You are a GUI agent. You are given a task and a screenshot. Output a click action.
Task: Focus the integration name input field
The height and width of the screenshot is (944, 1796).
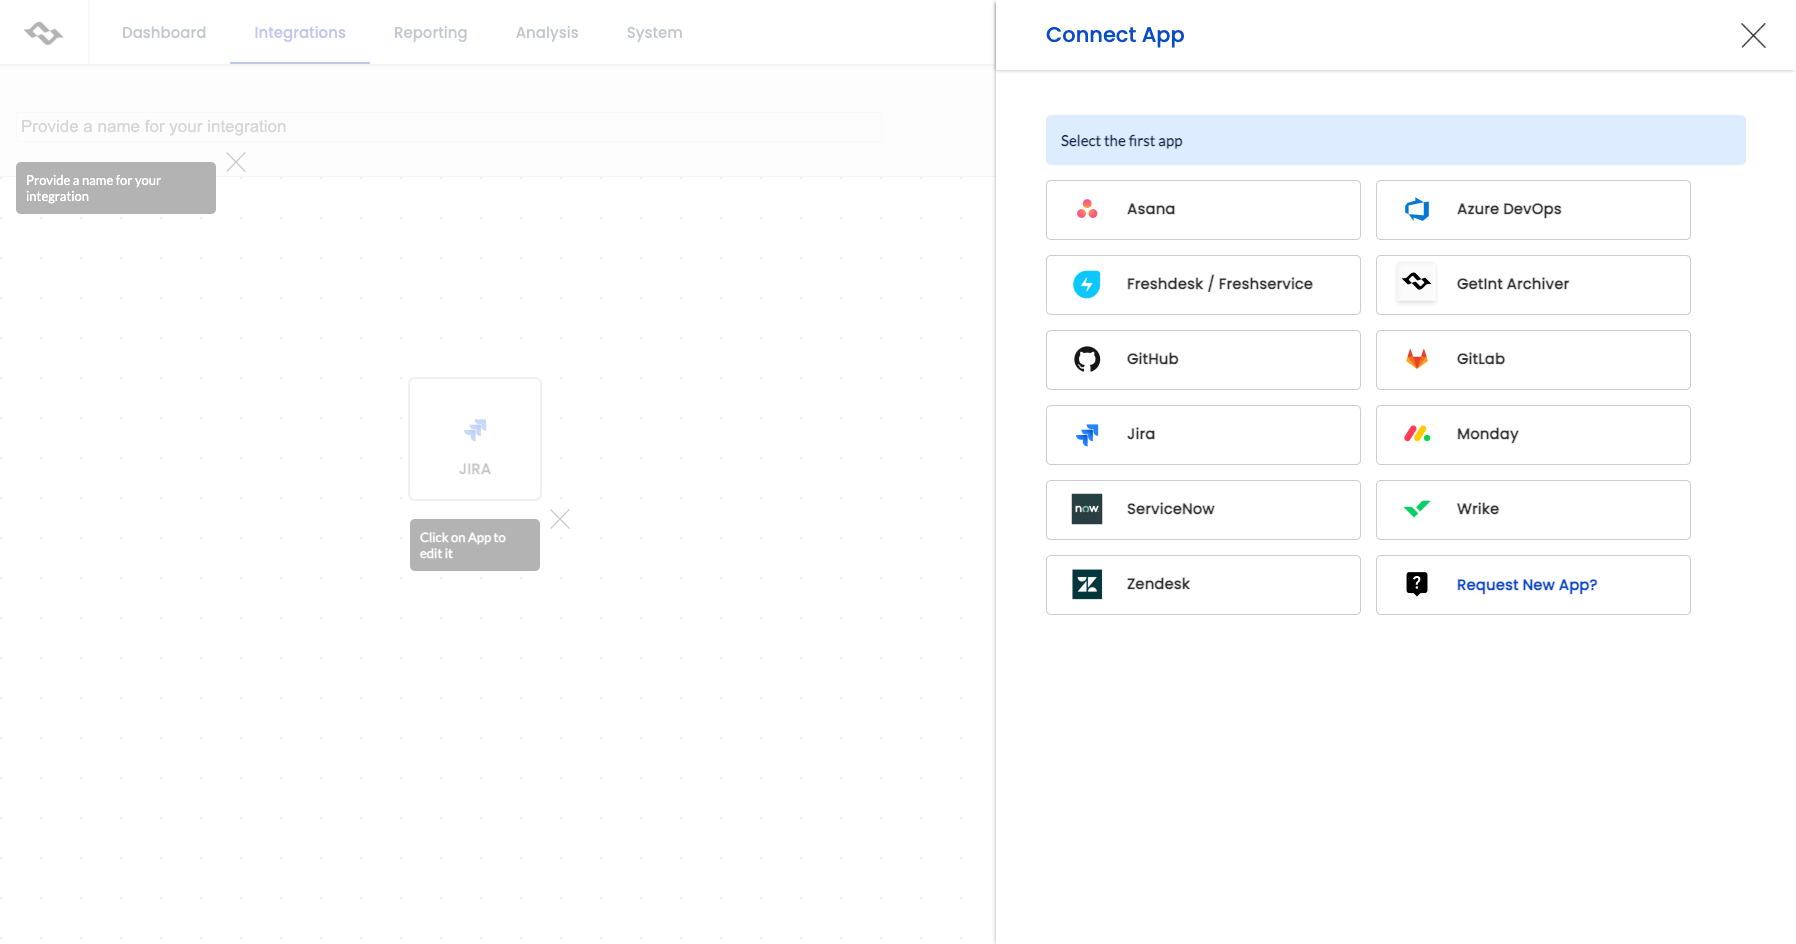click(450, 127)
